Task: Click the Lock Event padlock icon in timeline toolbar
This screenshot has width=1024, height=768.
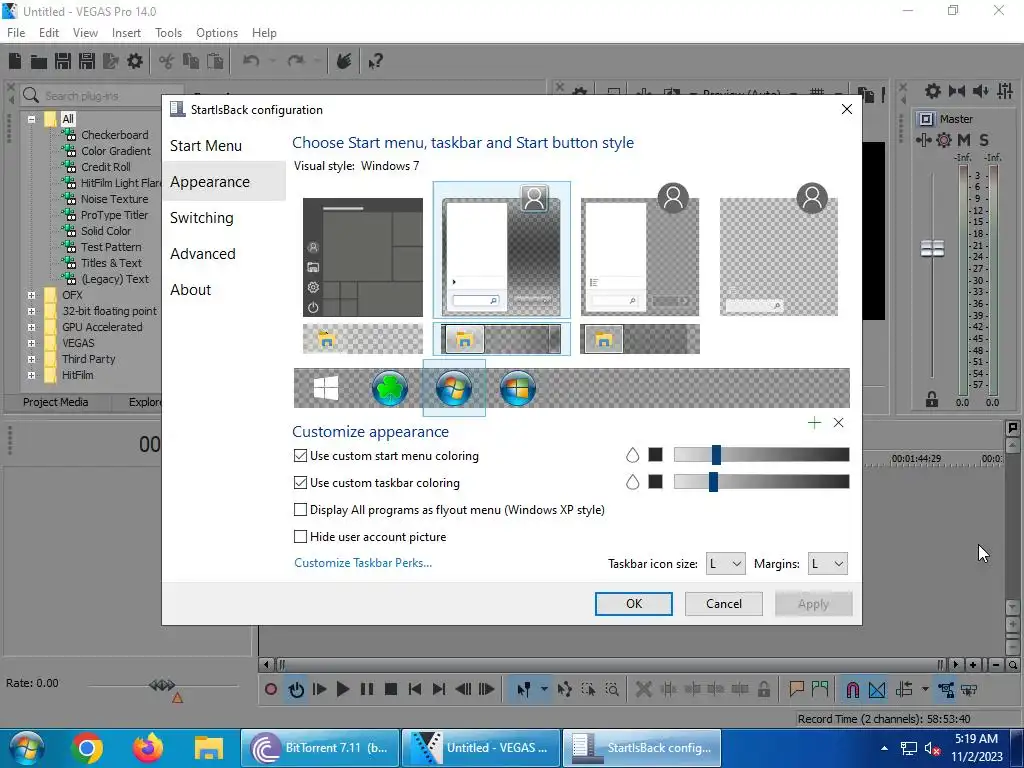Action: tap(763, 689)
